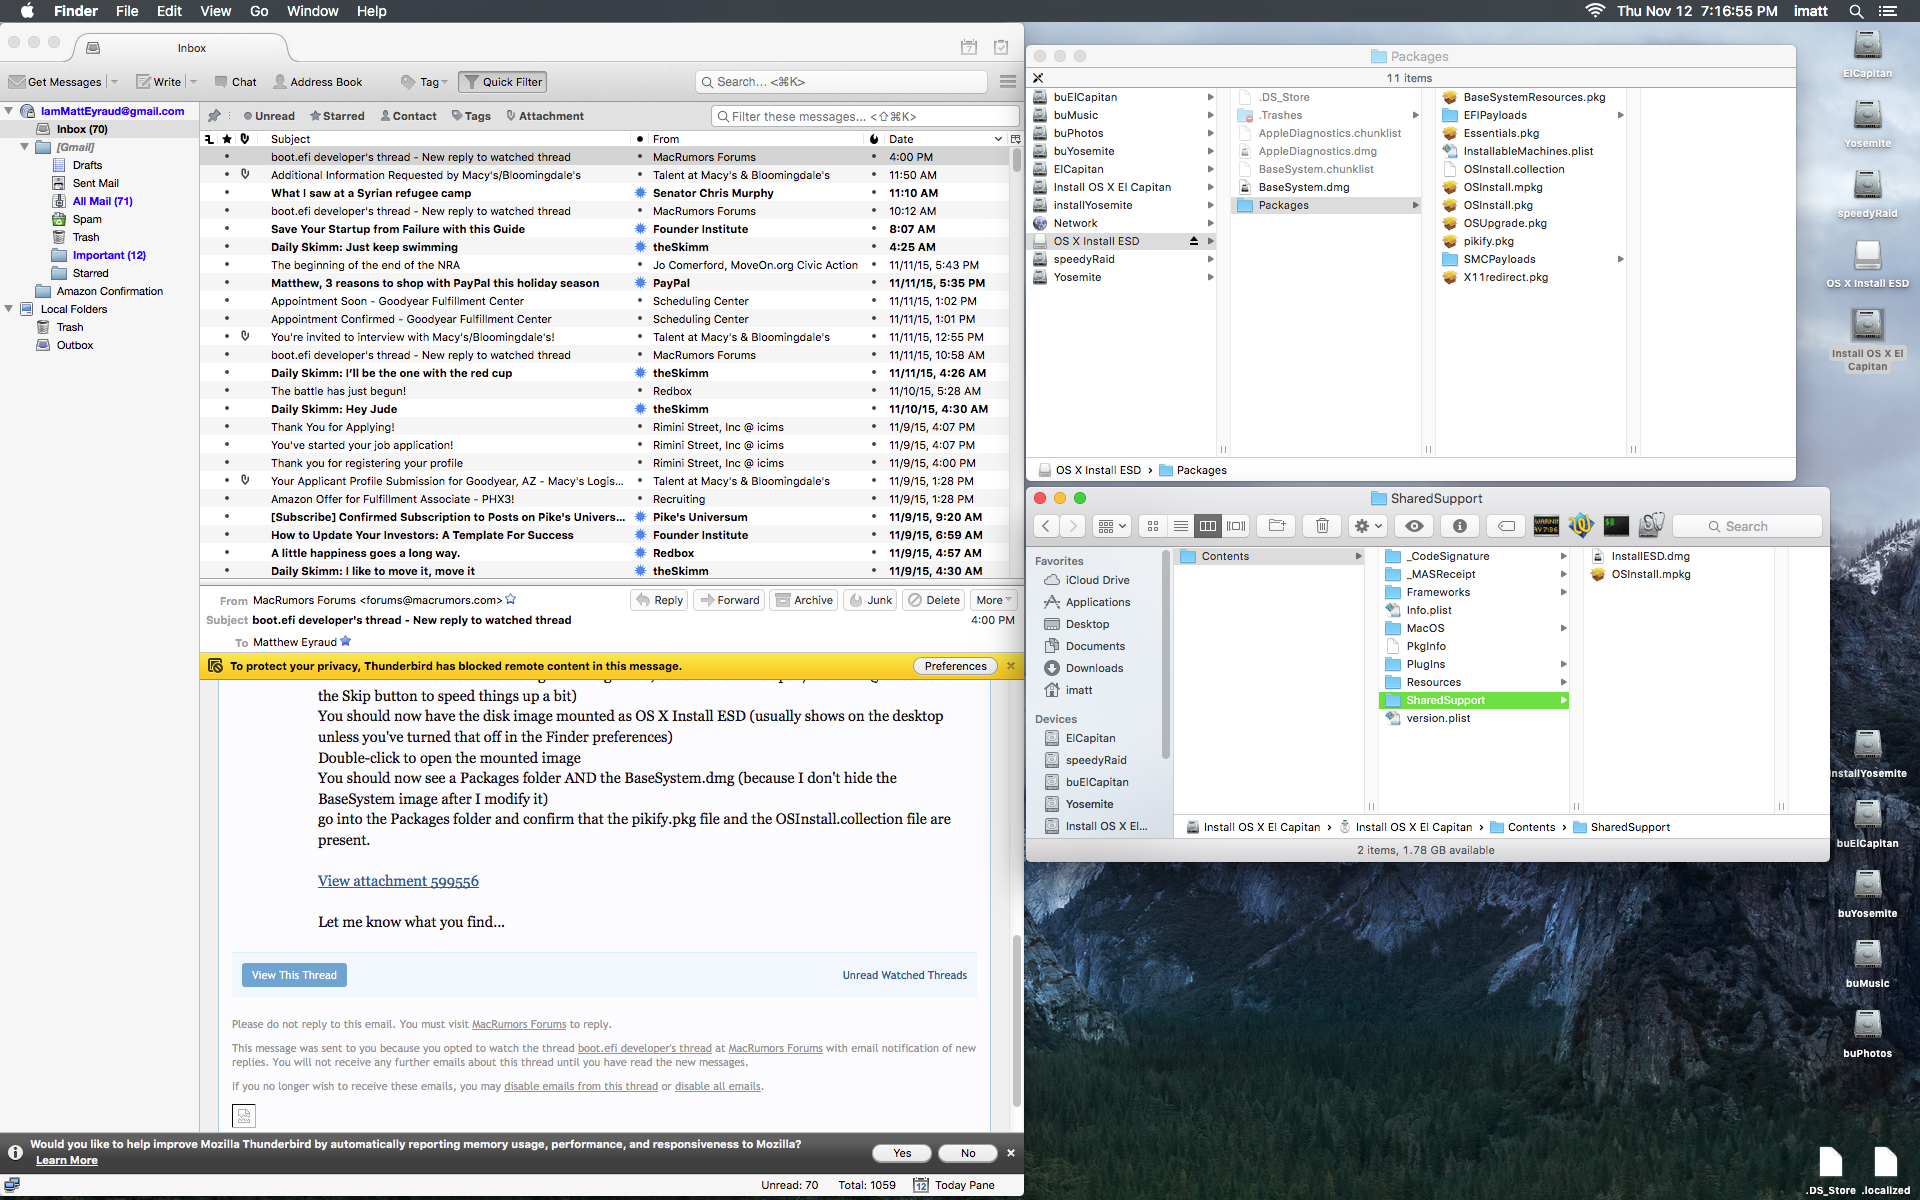
Task: Open Get Messages dropdown arrow
Action: point(114,82)
